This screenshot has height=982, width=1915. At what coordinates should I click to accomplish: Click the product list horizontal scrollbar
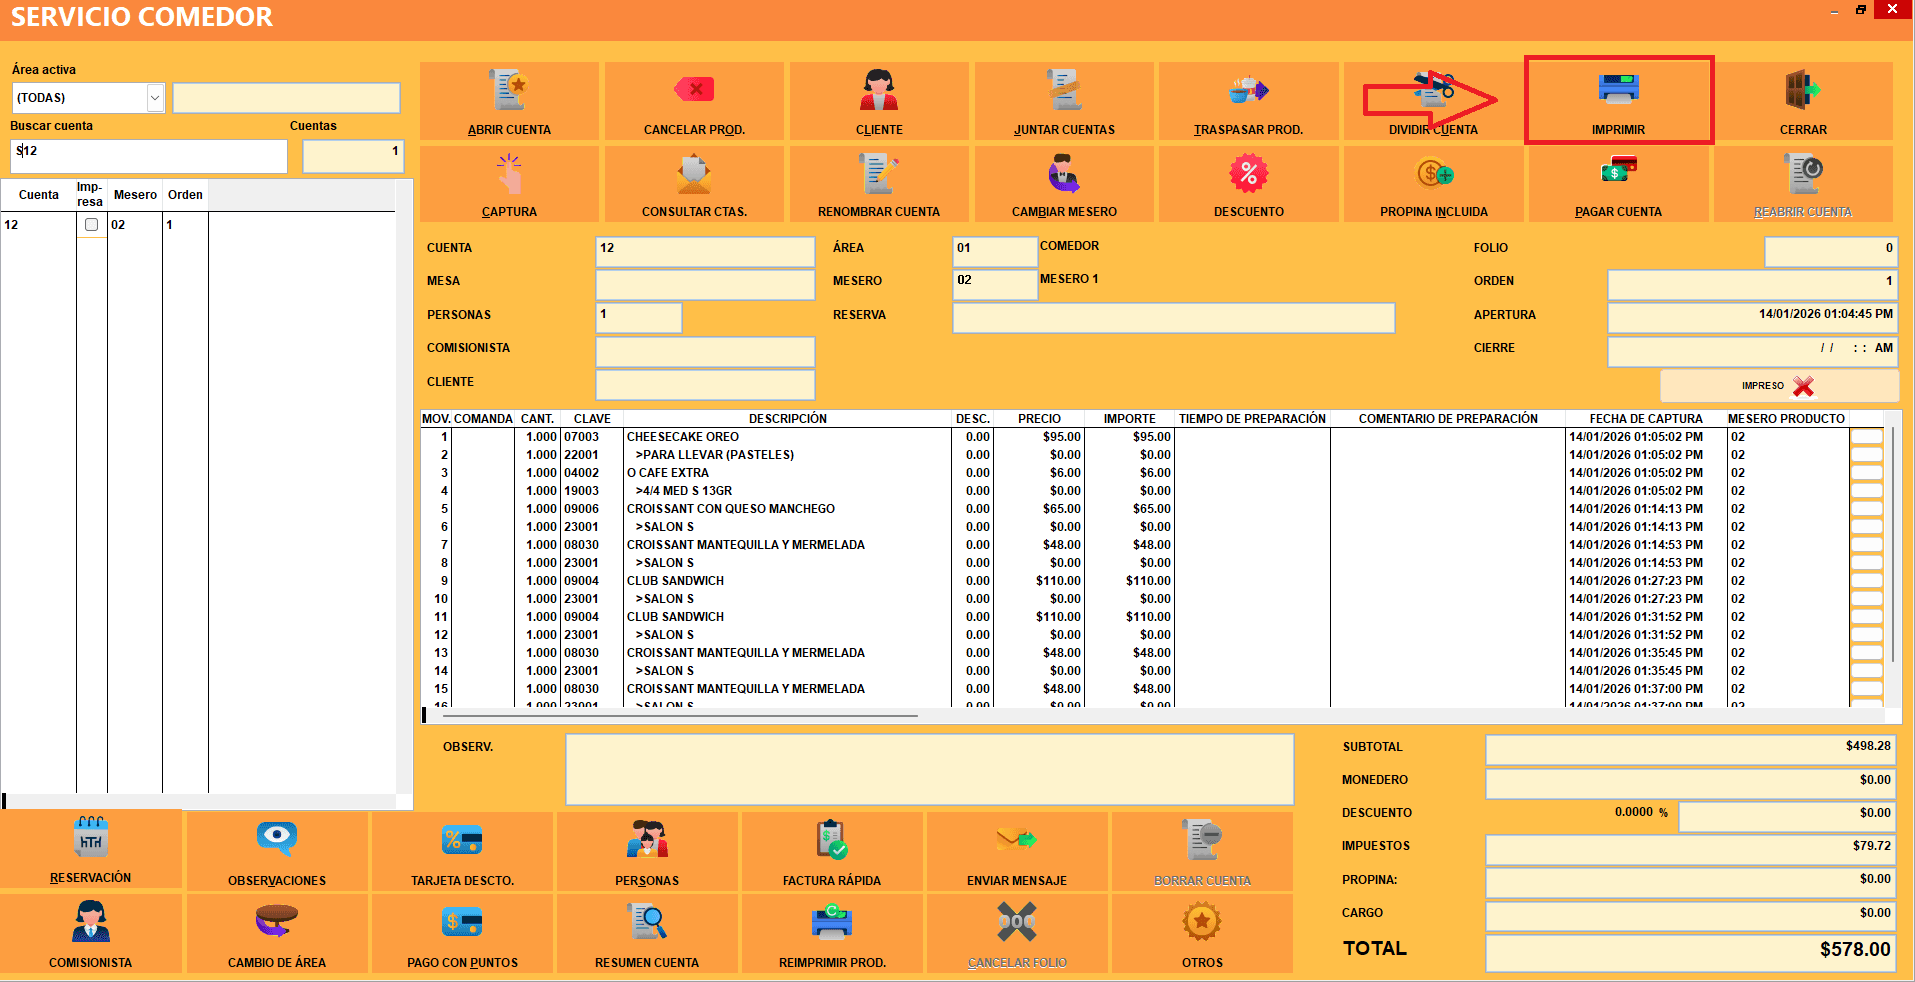(680, 715)
